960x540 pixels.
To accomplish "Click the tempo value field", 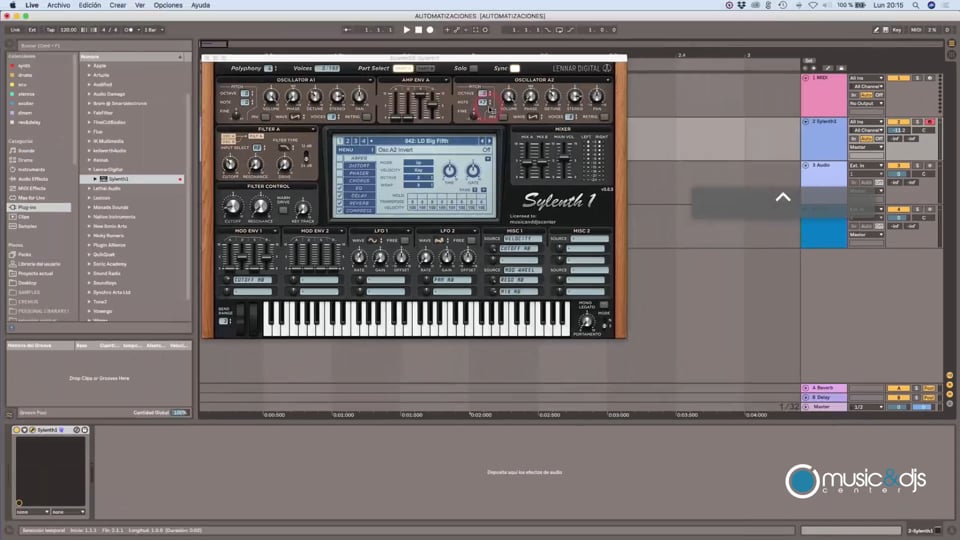I will pyautogui.click(x=68, y=29).
